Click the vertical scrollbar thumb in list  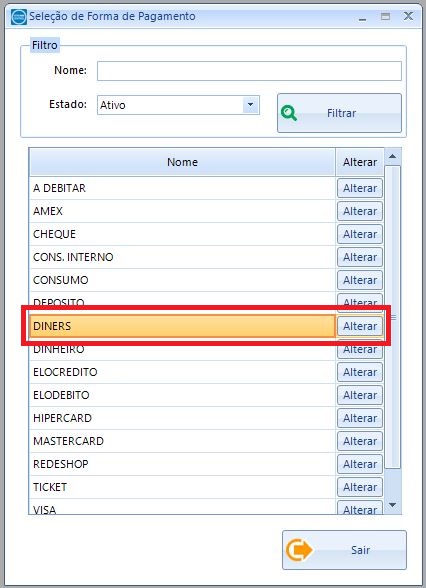[x=393, y=317]
